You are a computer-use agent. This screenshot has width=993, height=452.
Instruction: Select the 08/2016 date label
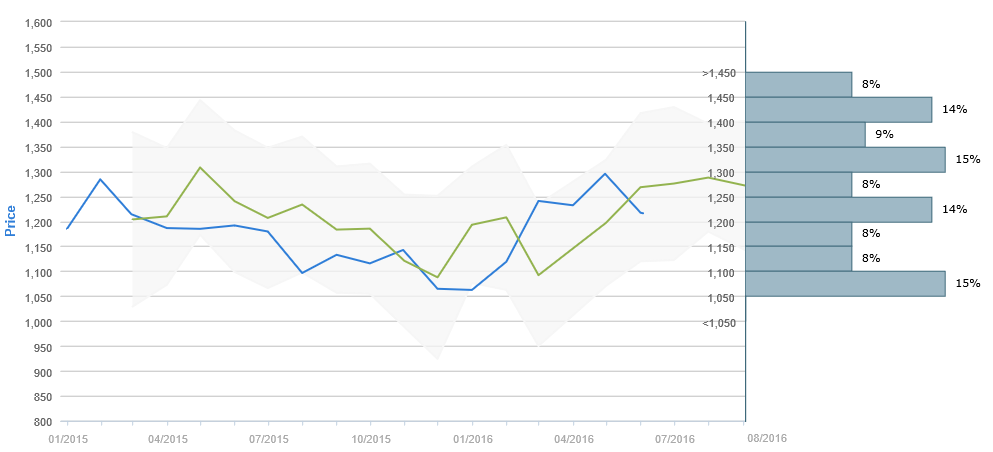click(766, 438)
